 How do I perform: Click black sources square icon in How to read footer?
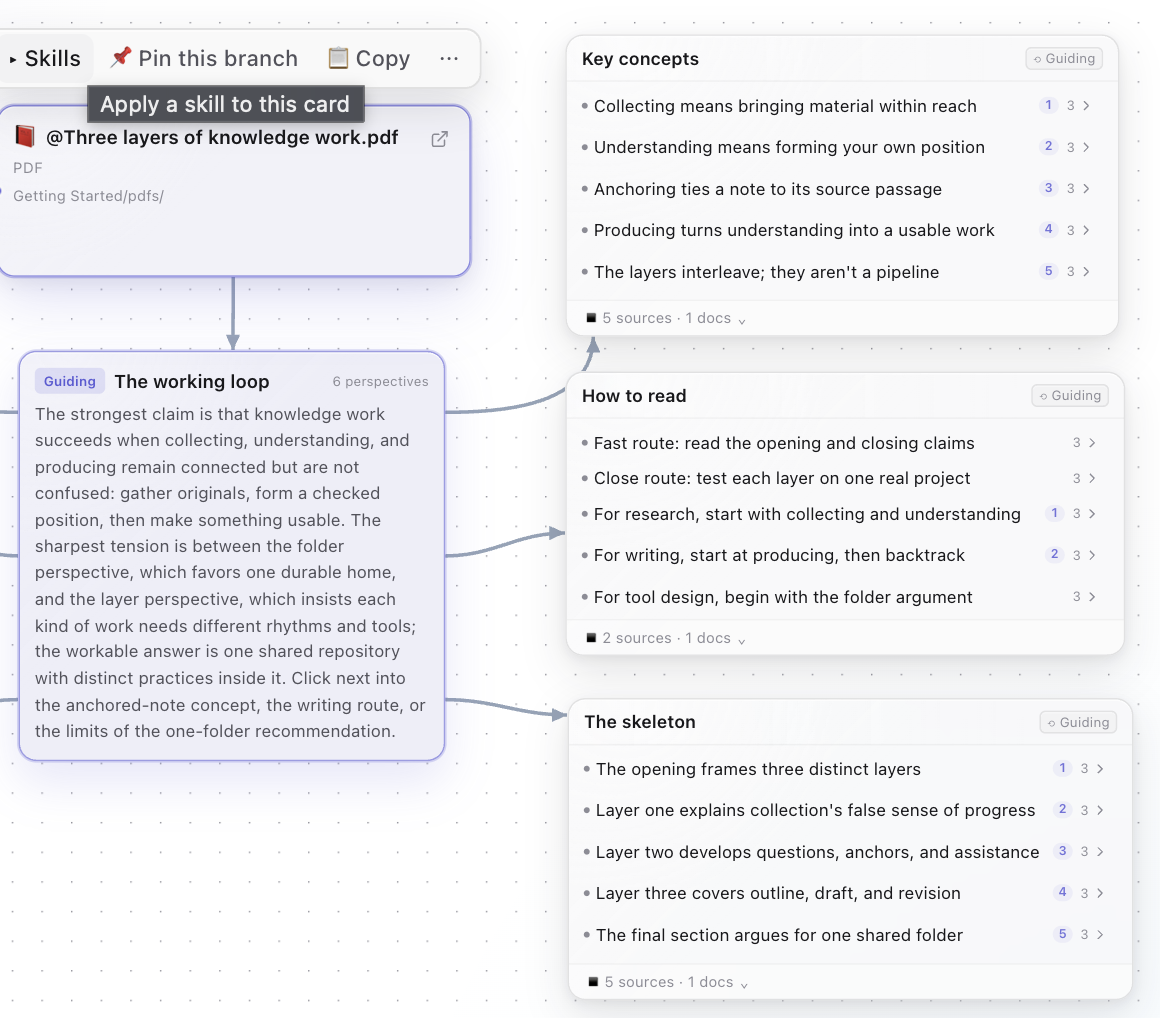pos(591,638)
